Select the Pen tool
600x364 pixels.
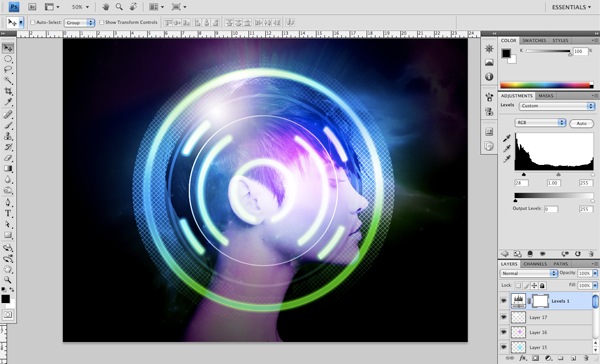(8, 202)
